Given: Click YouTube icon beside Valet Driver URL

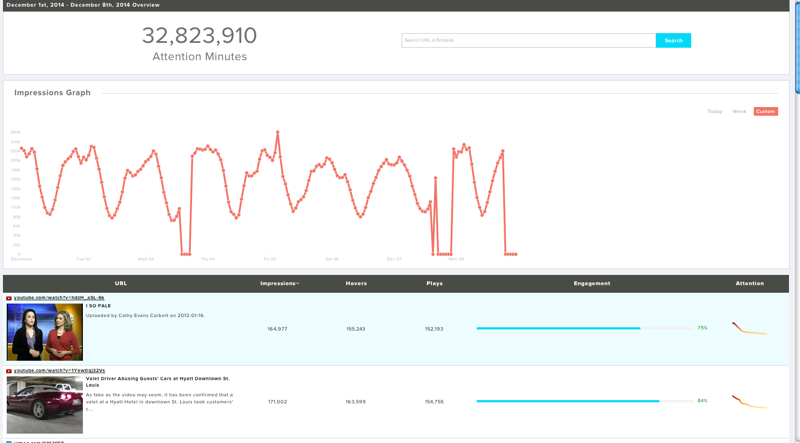Looking at the screenshot, I should 9,371.
